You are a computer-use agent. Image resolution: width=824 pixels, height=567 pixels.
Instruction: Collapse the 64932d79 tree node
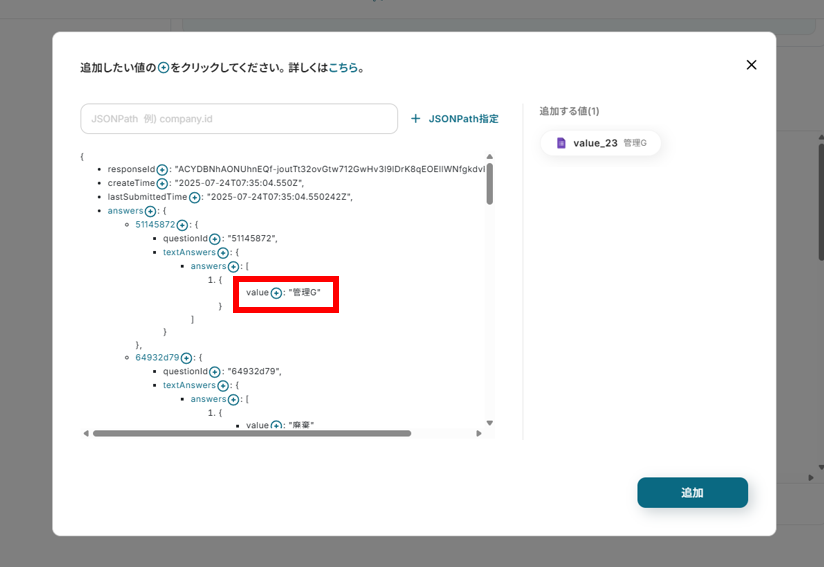[156, 358]
